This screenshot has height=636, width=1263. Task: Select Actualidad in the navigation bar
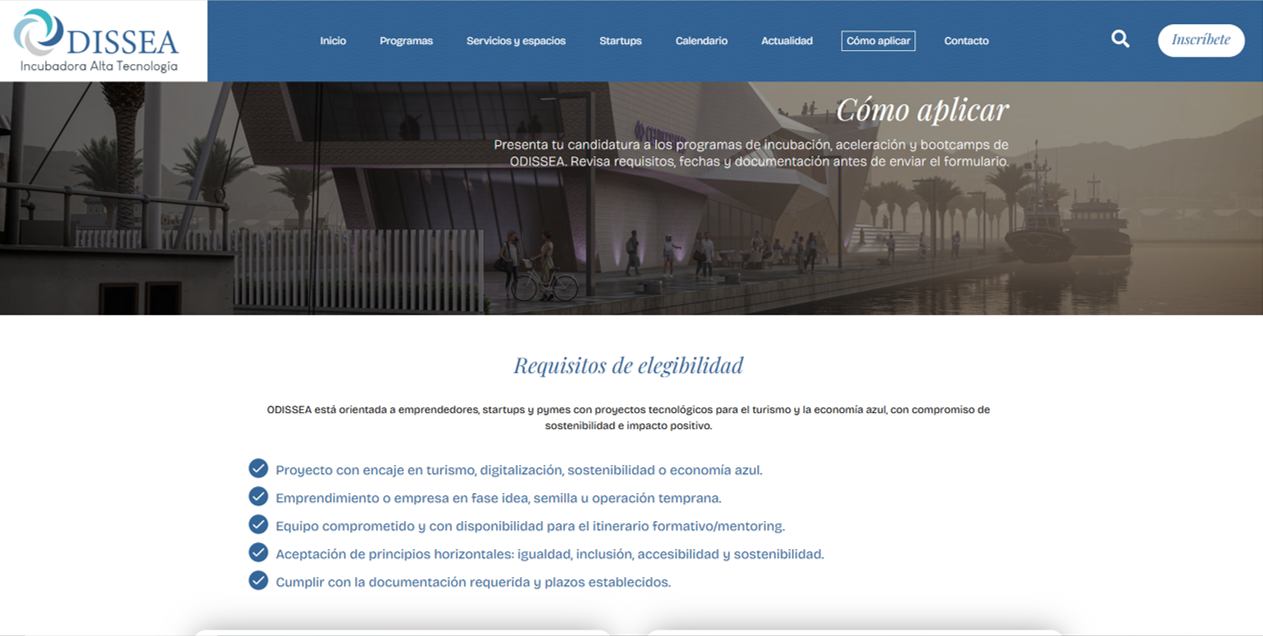[x=787, y=41]
